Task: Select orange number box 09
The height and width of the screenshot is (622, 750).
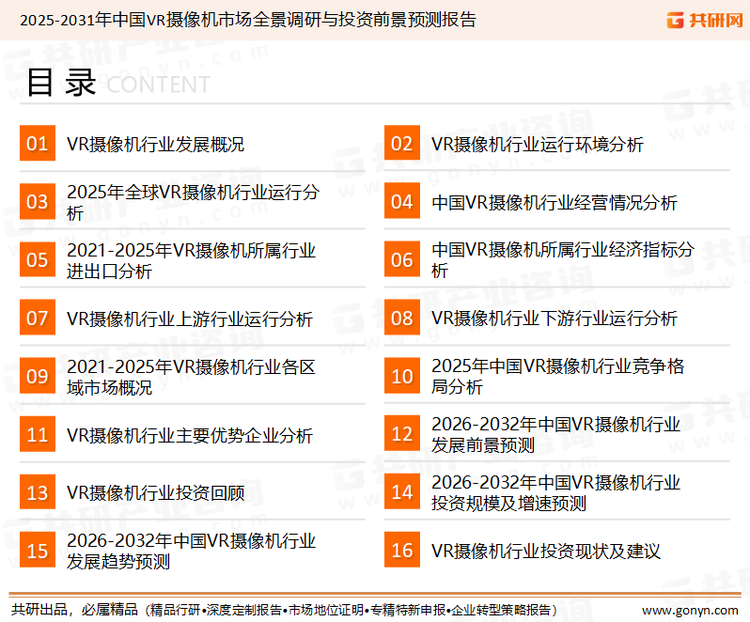Action: (x=37, y=376)
